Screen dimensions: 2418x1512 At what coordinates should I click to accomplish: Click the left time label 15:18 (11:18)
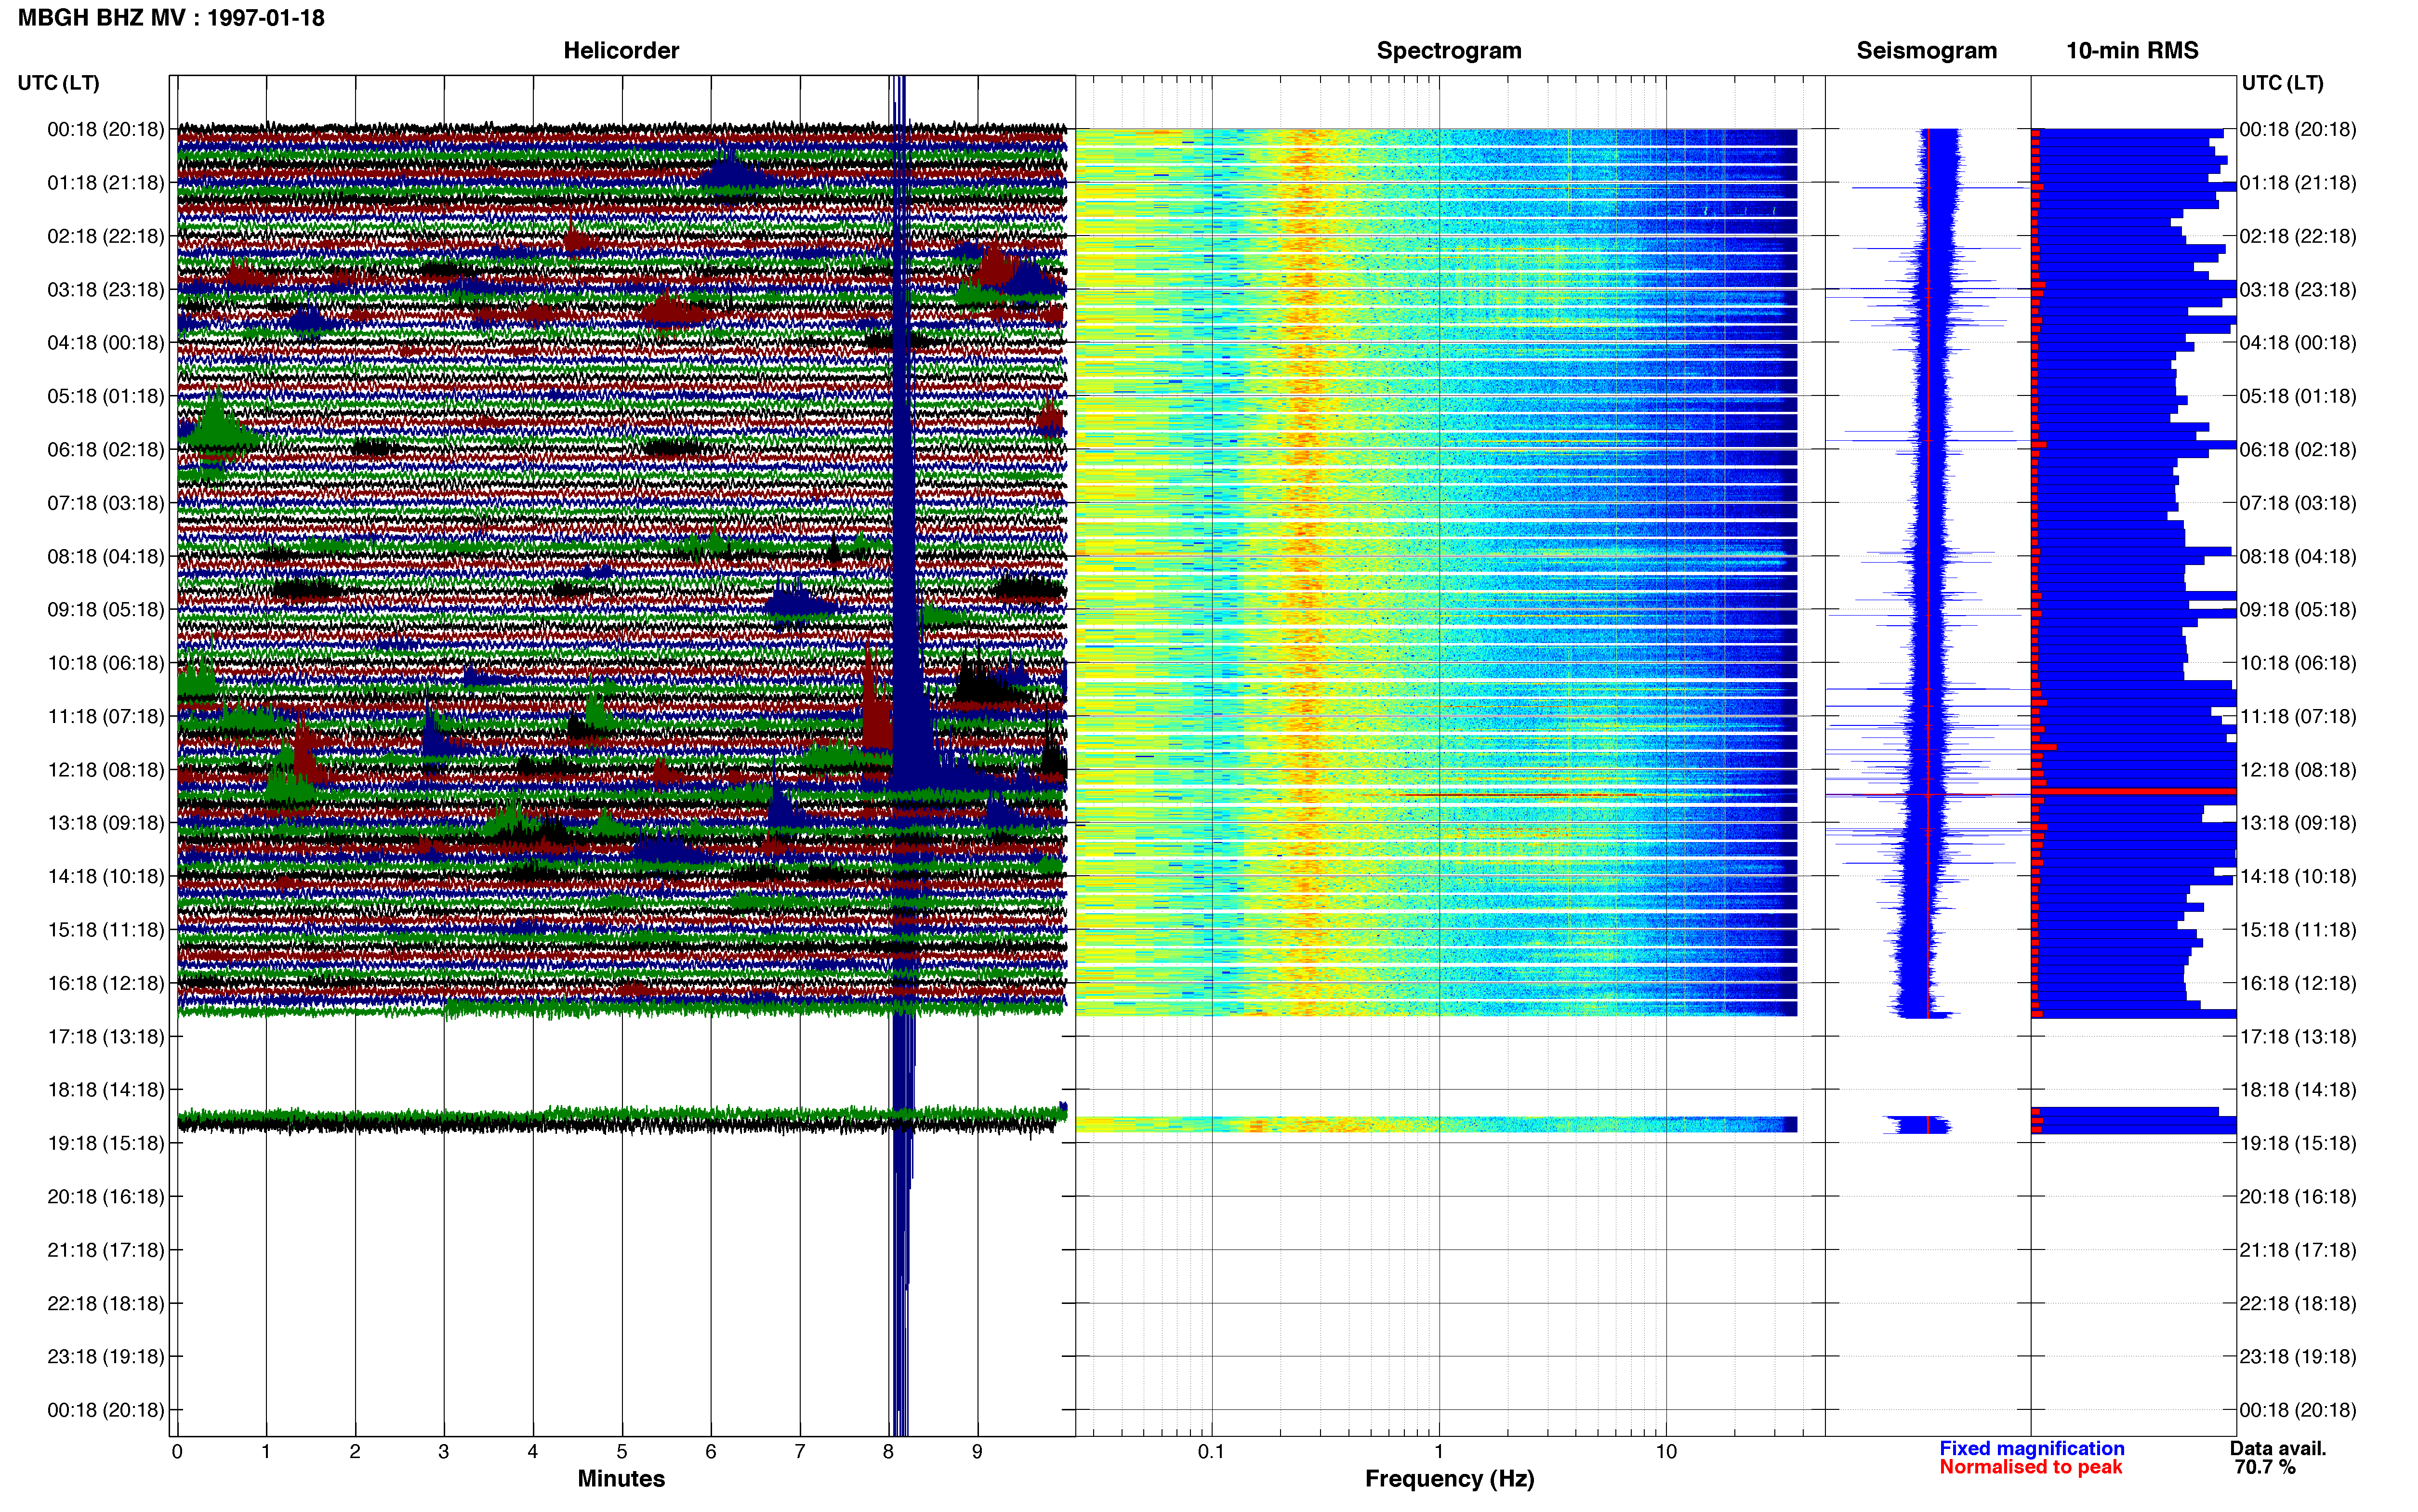tap(106, 930)
